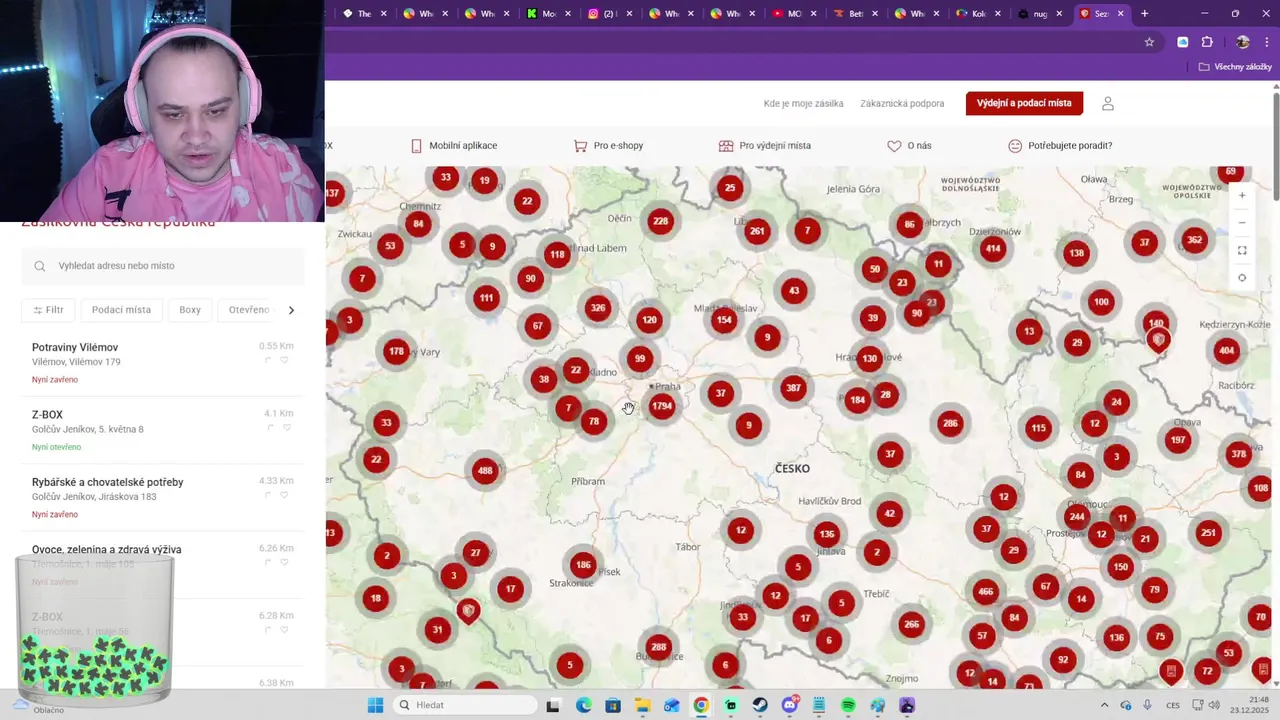Open the Pro výdejní místa menu item

(x=764, y=146)
